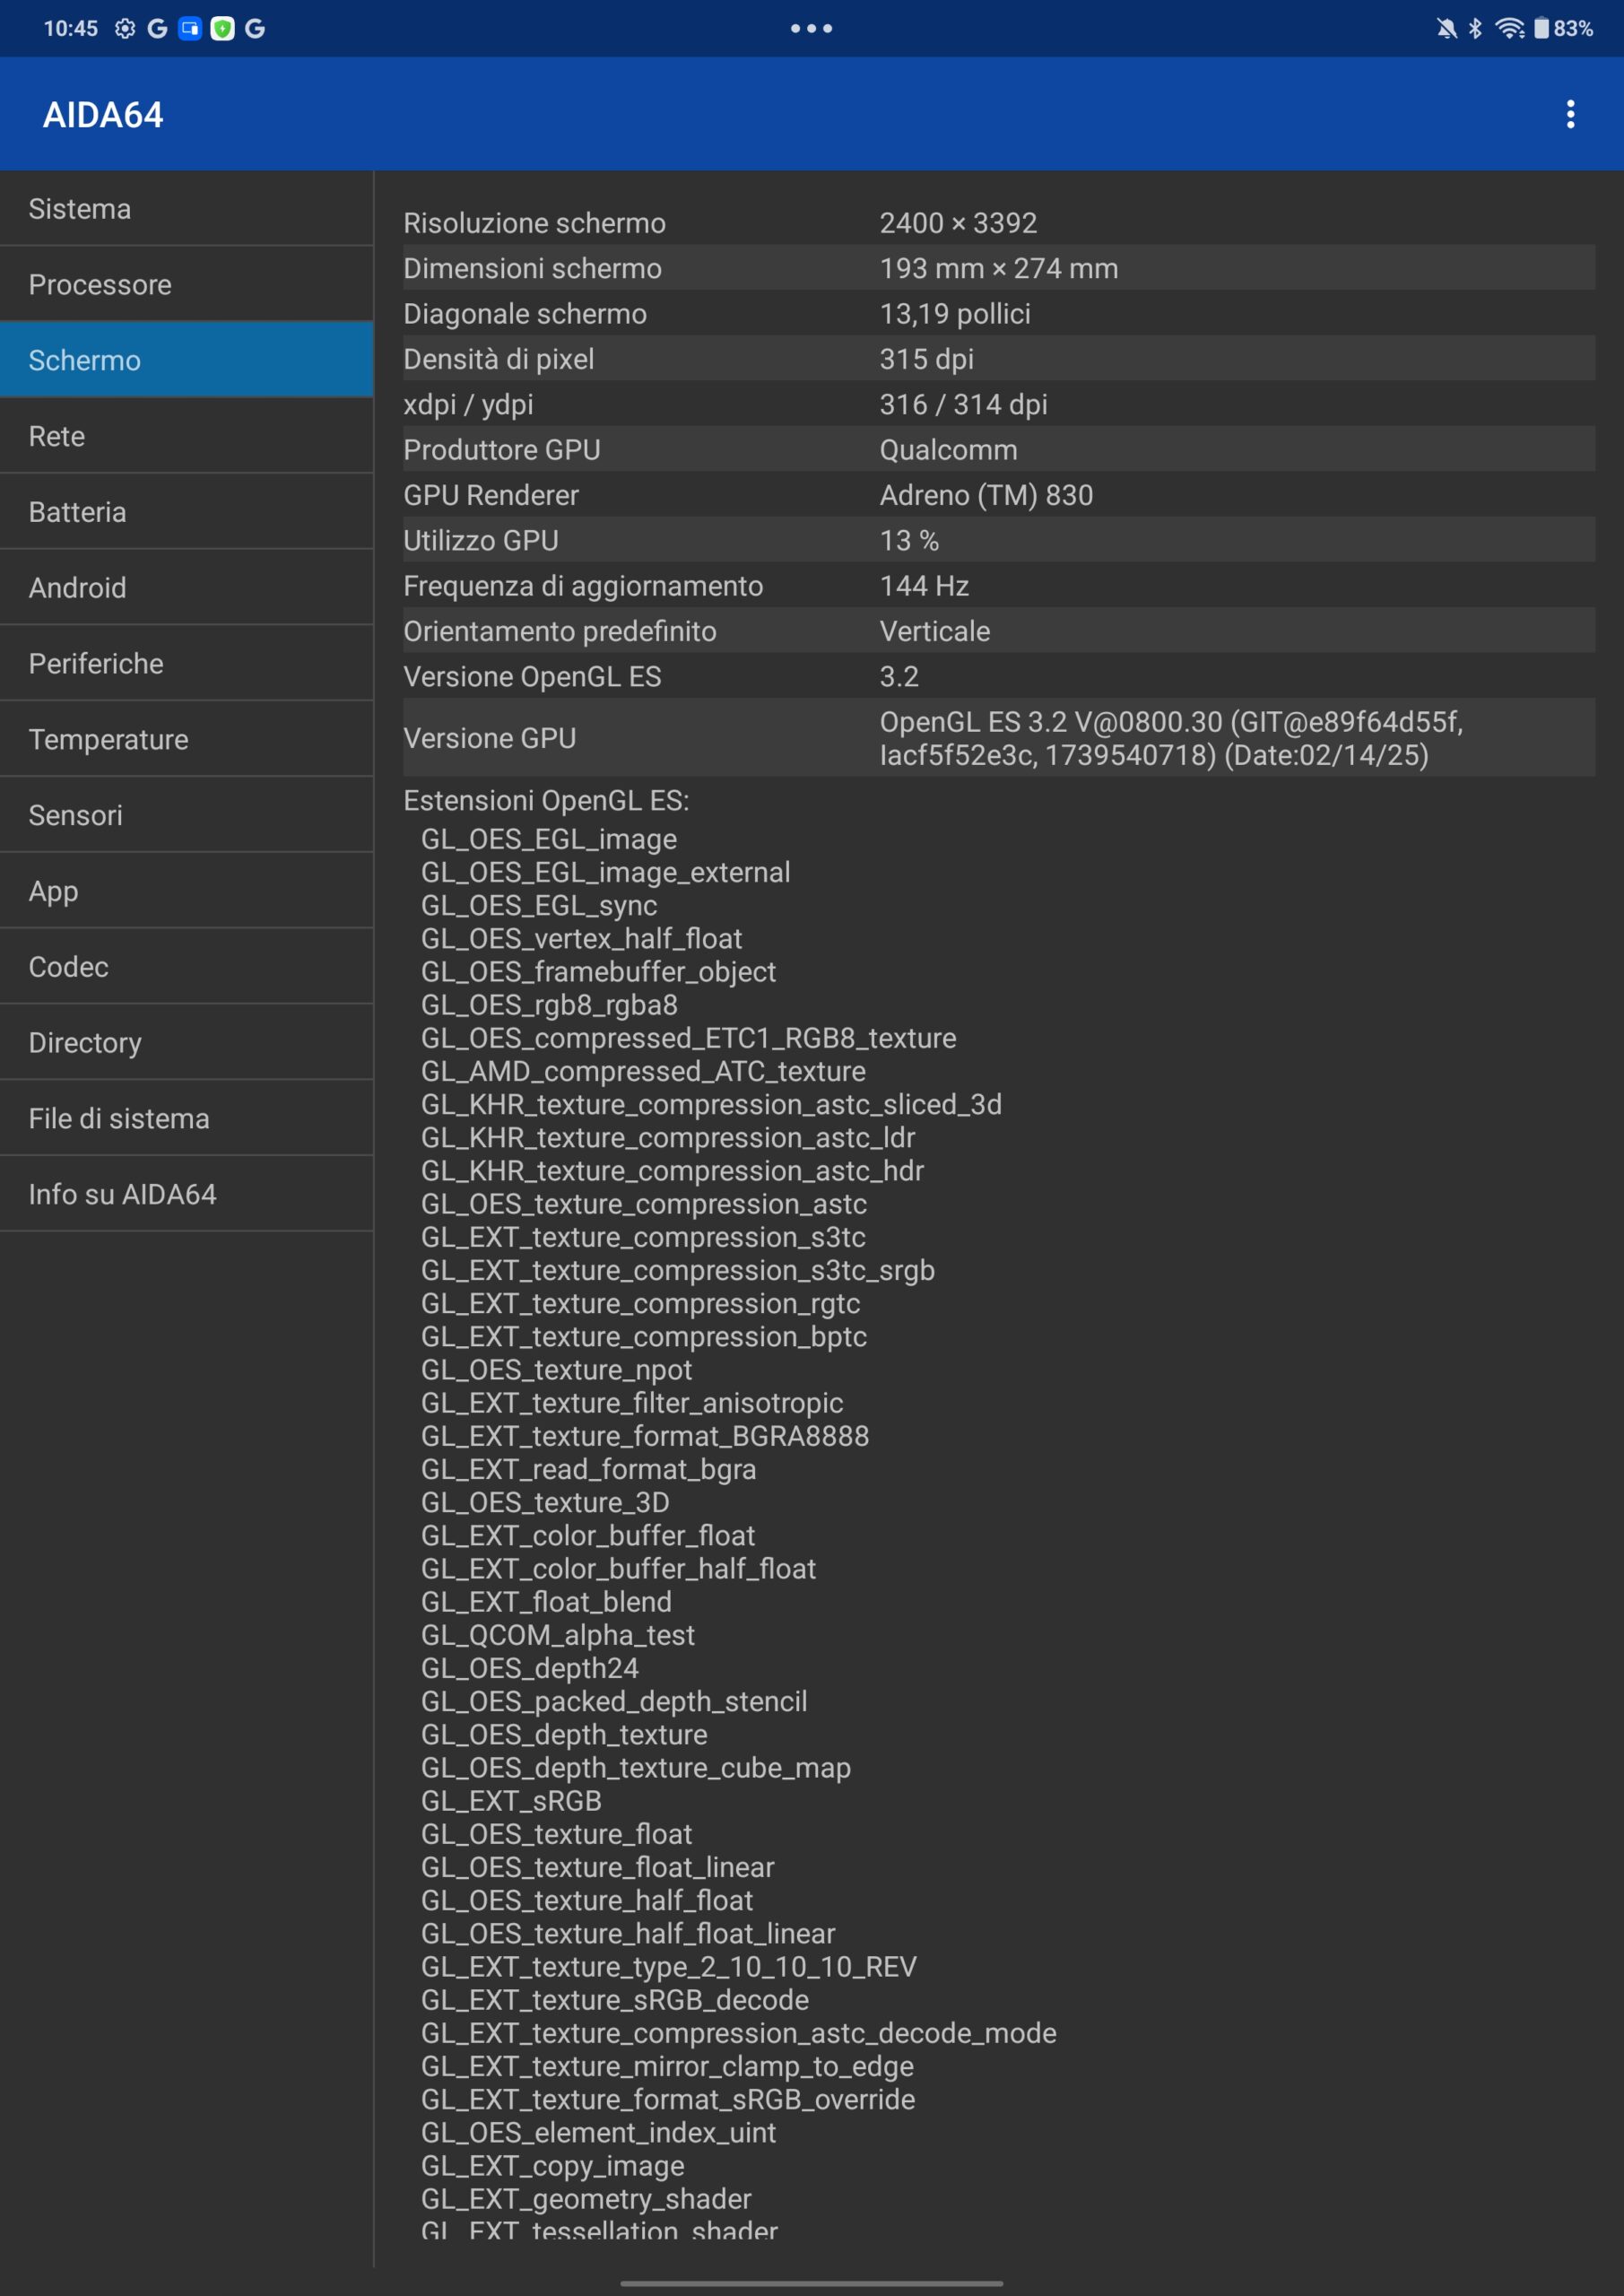Open the Sistema section
The width and height of the screenshot is (1624, 2296).
coord(187,209)
